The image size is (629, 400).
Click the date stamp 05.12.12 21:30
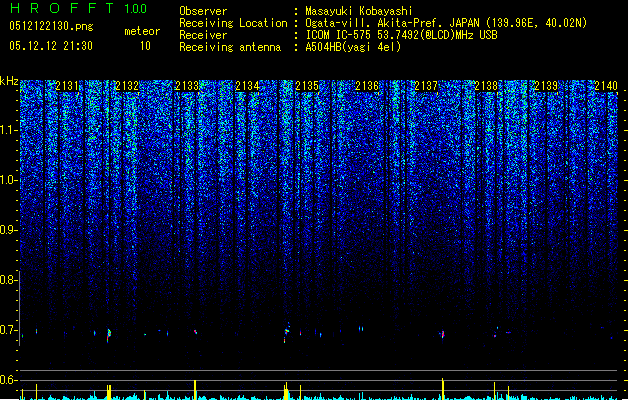coord(51,46)
